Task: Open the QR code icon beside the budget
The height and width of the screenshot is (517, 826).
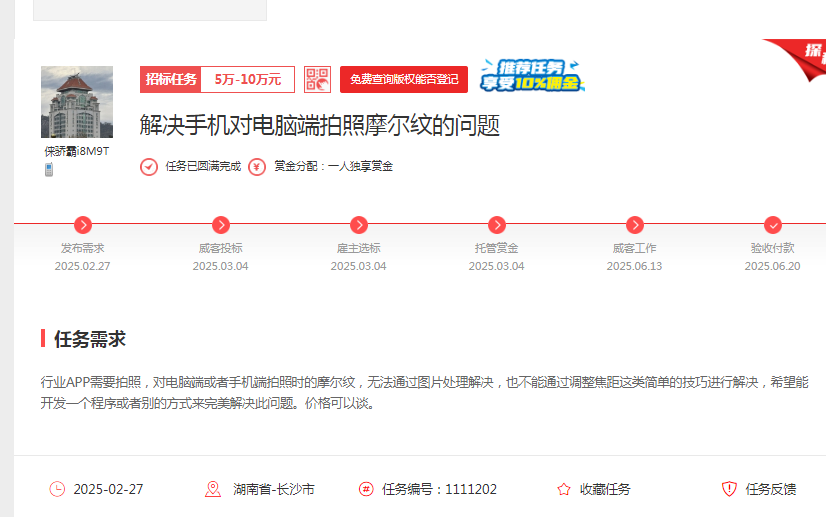Action: [317, 80]
